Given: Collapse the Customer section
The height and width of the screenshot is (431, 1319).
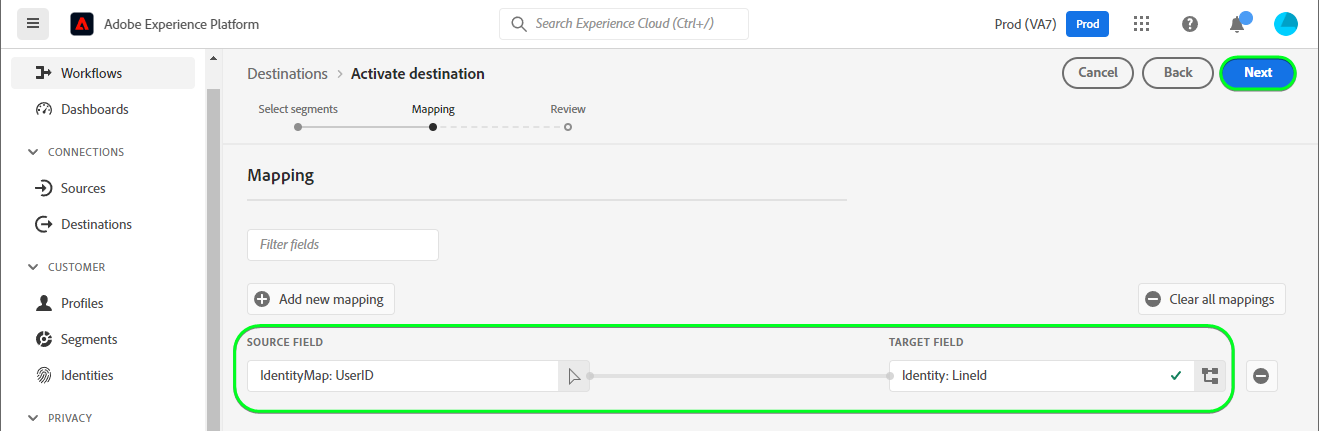Looking at the screenshot, I should (x=32, y=267).
